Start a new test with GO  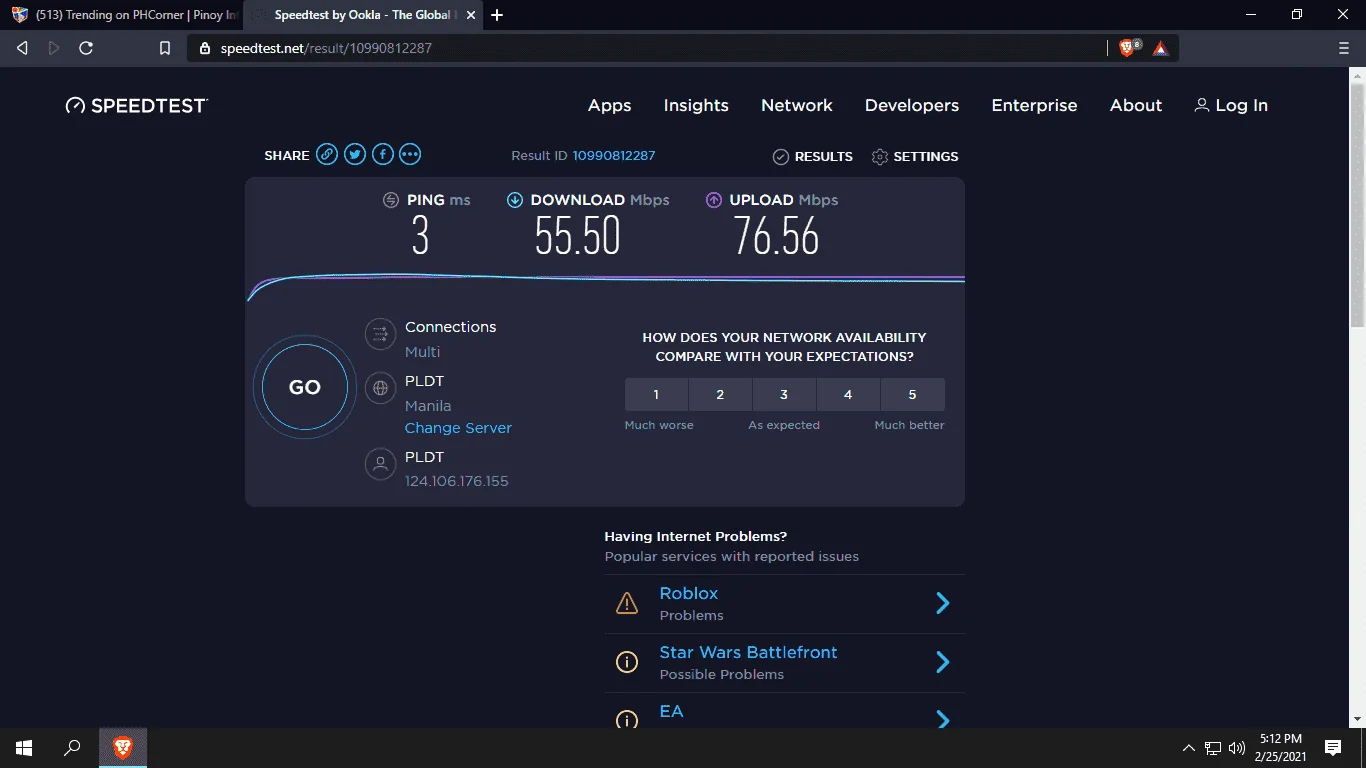click(305, 387)
